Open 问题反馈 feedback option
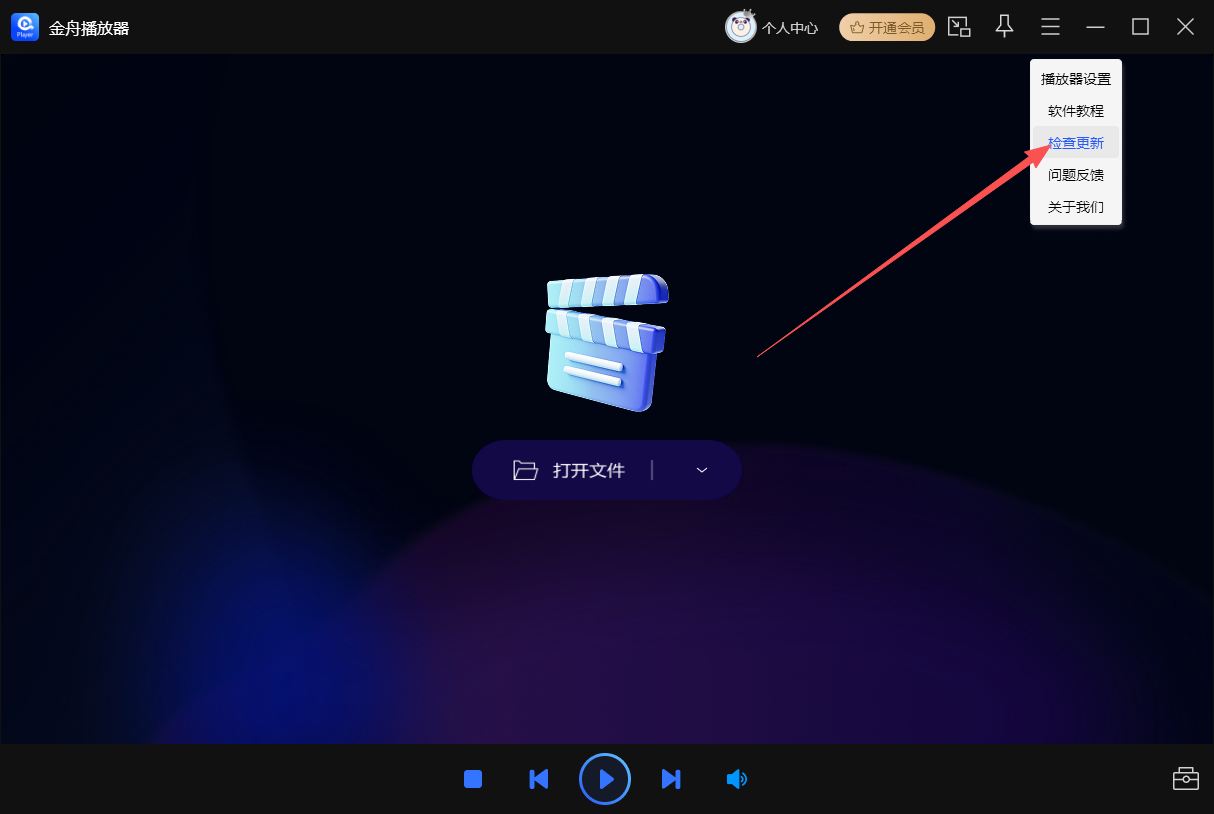The image size is (1214, 814). 1075,175
